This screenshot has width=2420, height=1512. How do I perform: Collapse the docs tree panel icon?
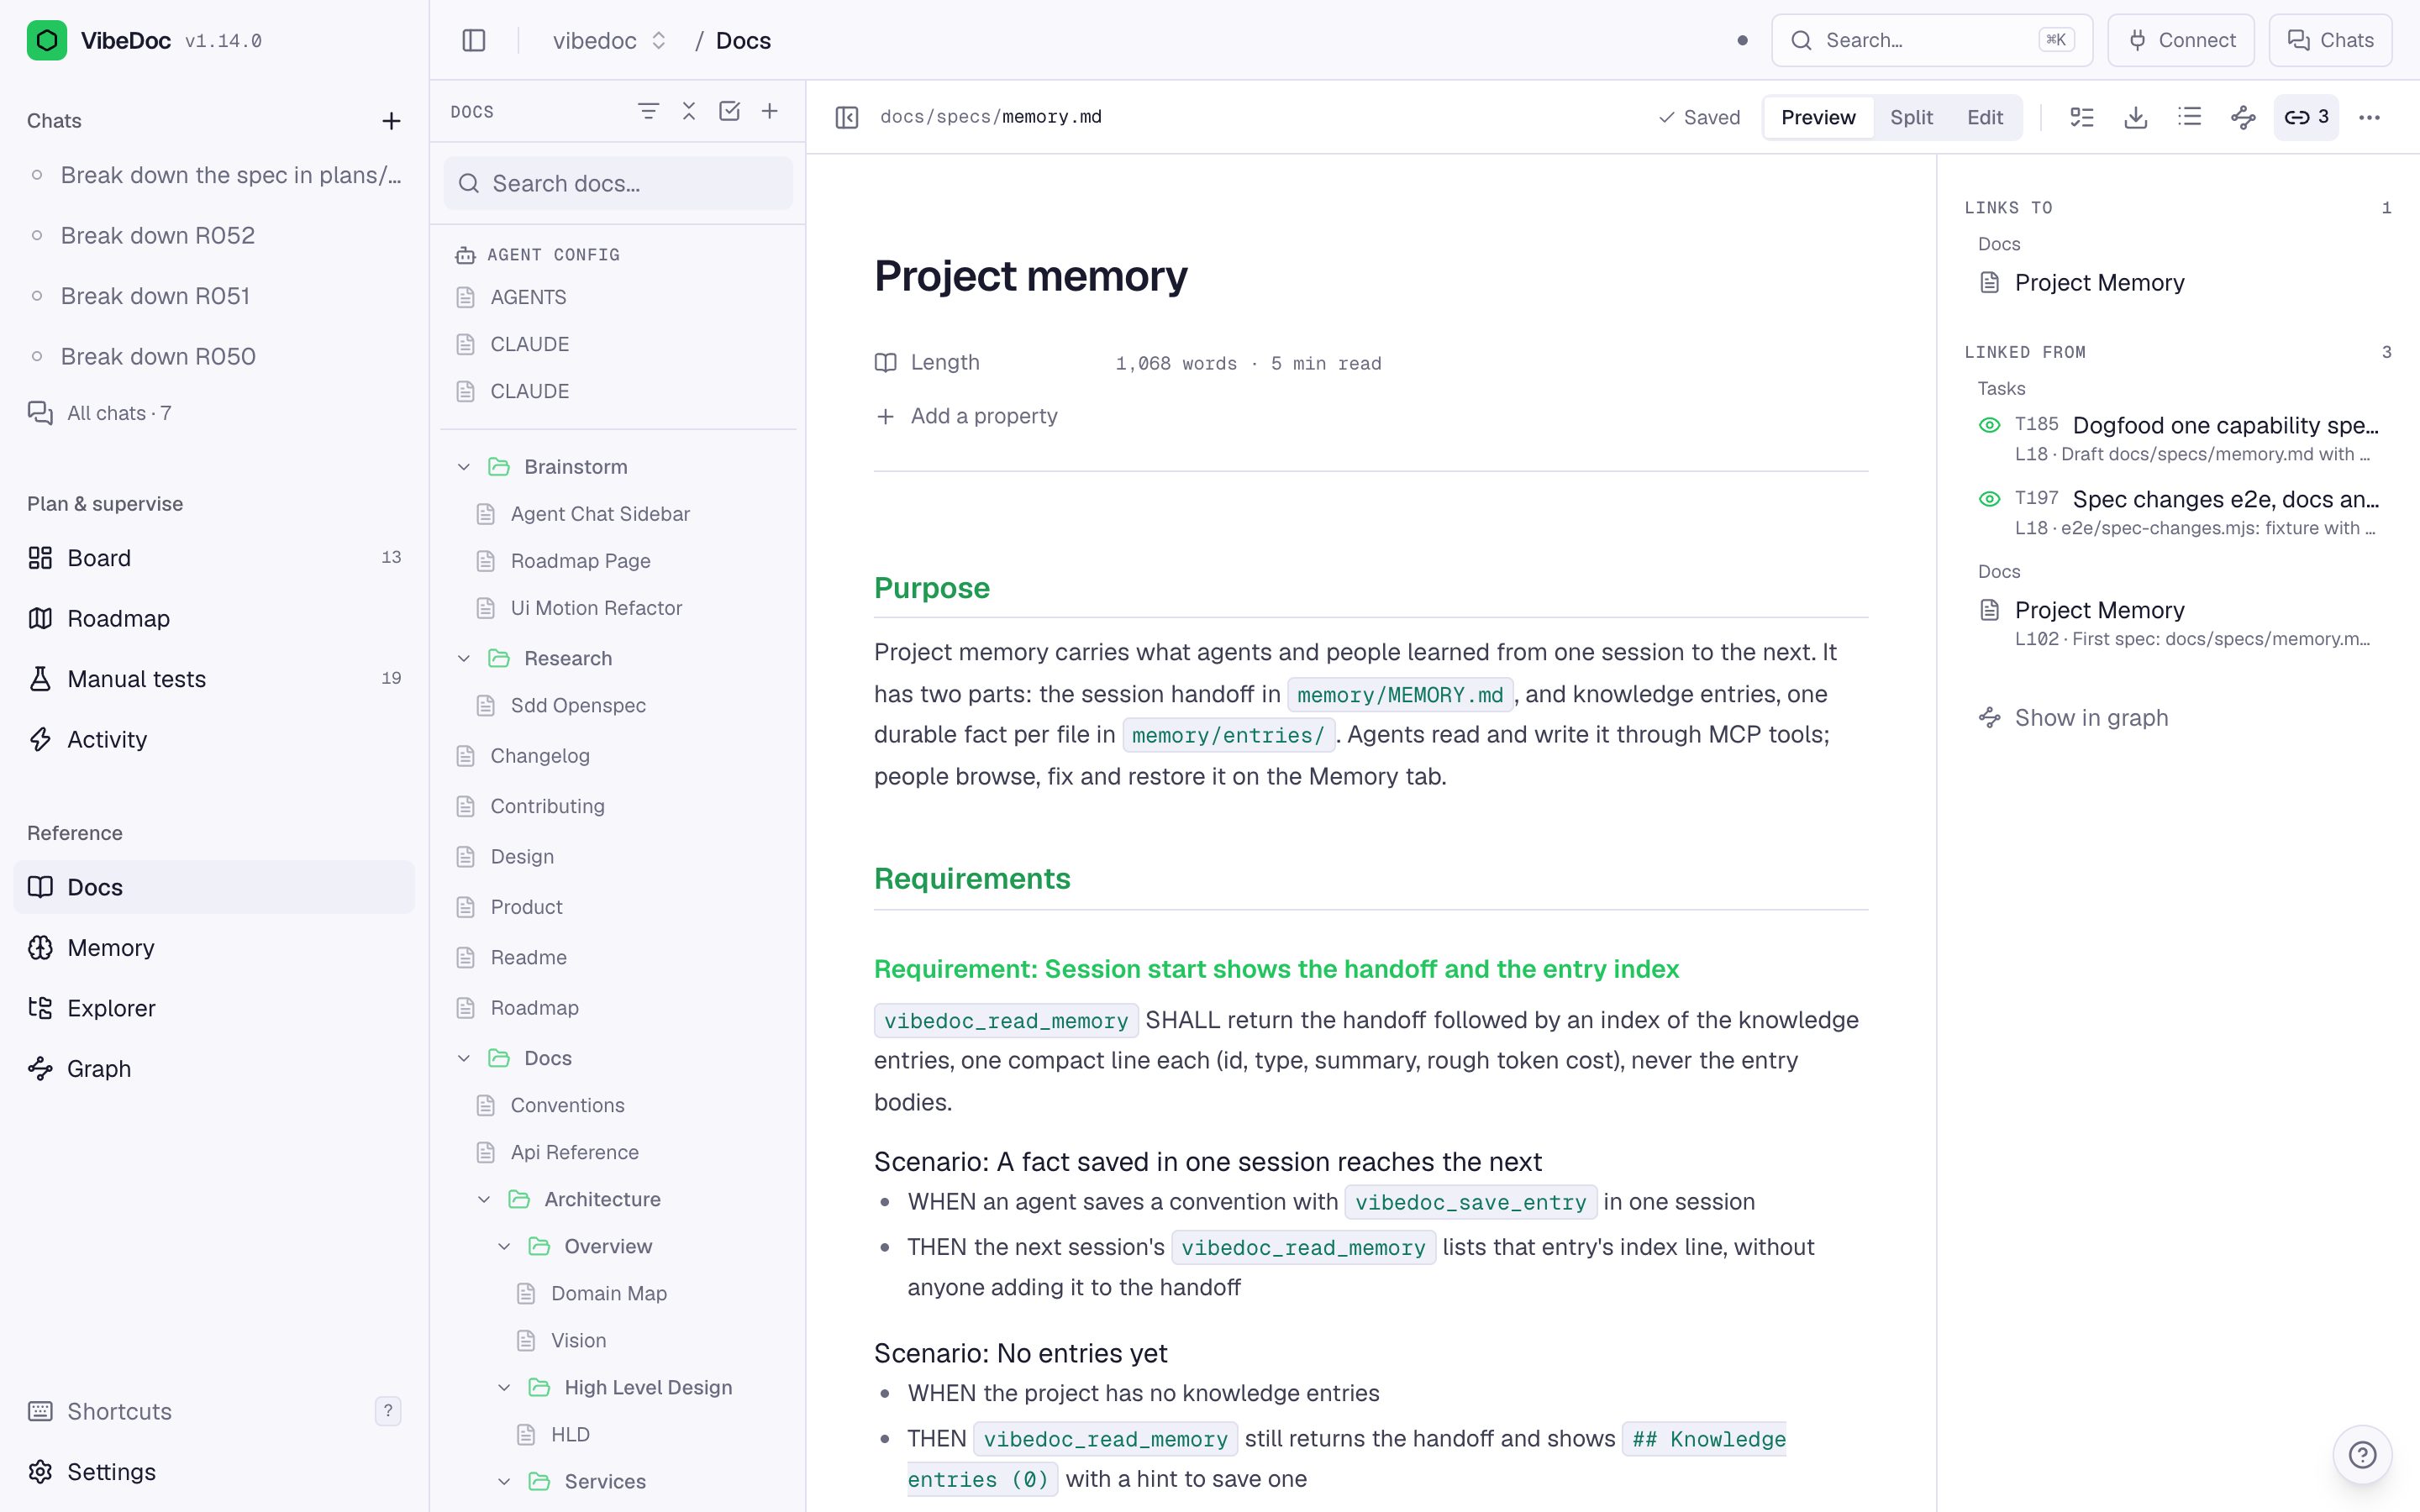pos(847,117)
